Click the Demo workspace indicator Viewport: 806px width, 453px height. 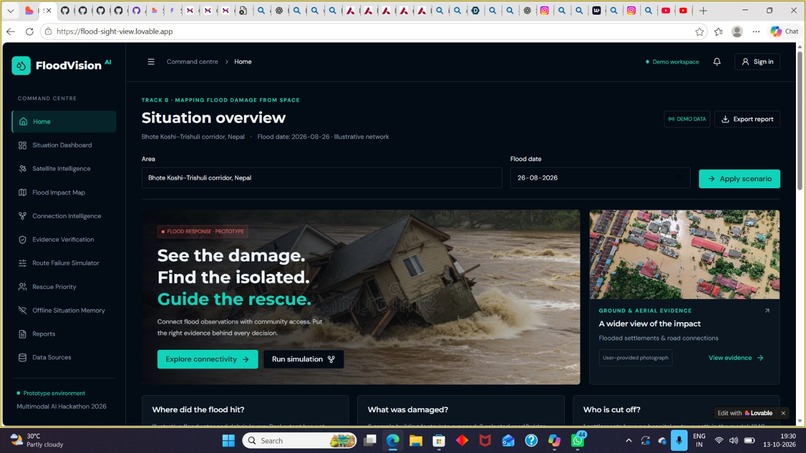672,62
